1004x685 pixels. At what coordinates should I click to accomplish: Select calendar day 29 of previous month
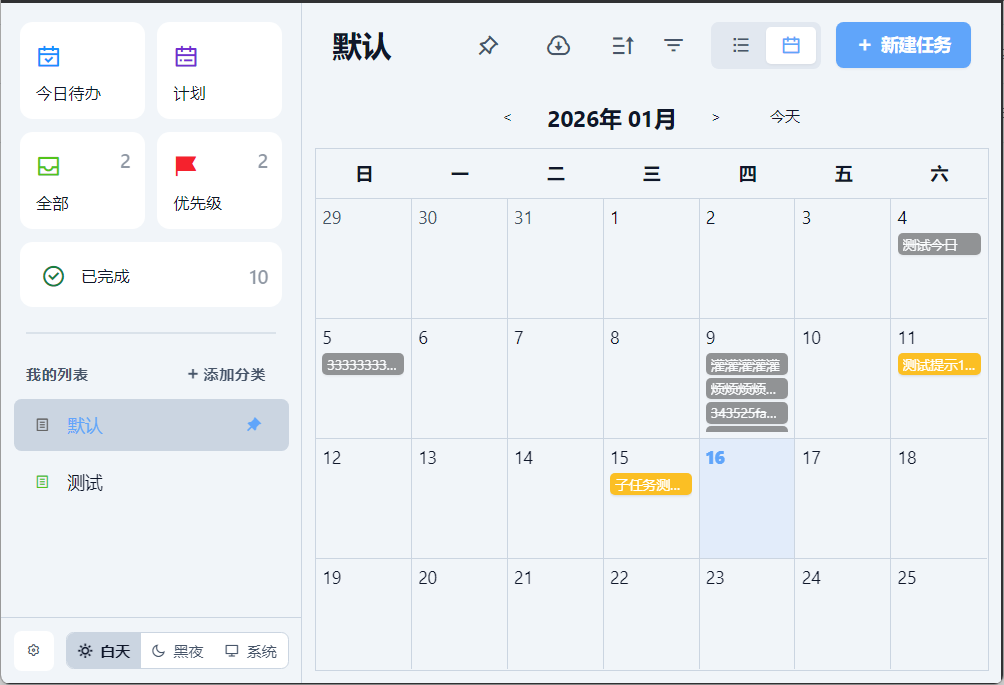coord(363,258)
